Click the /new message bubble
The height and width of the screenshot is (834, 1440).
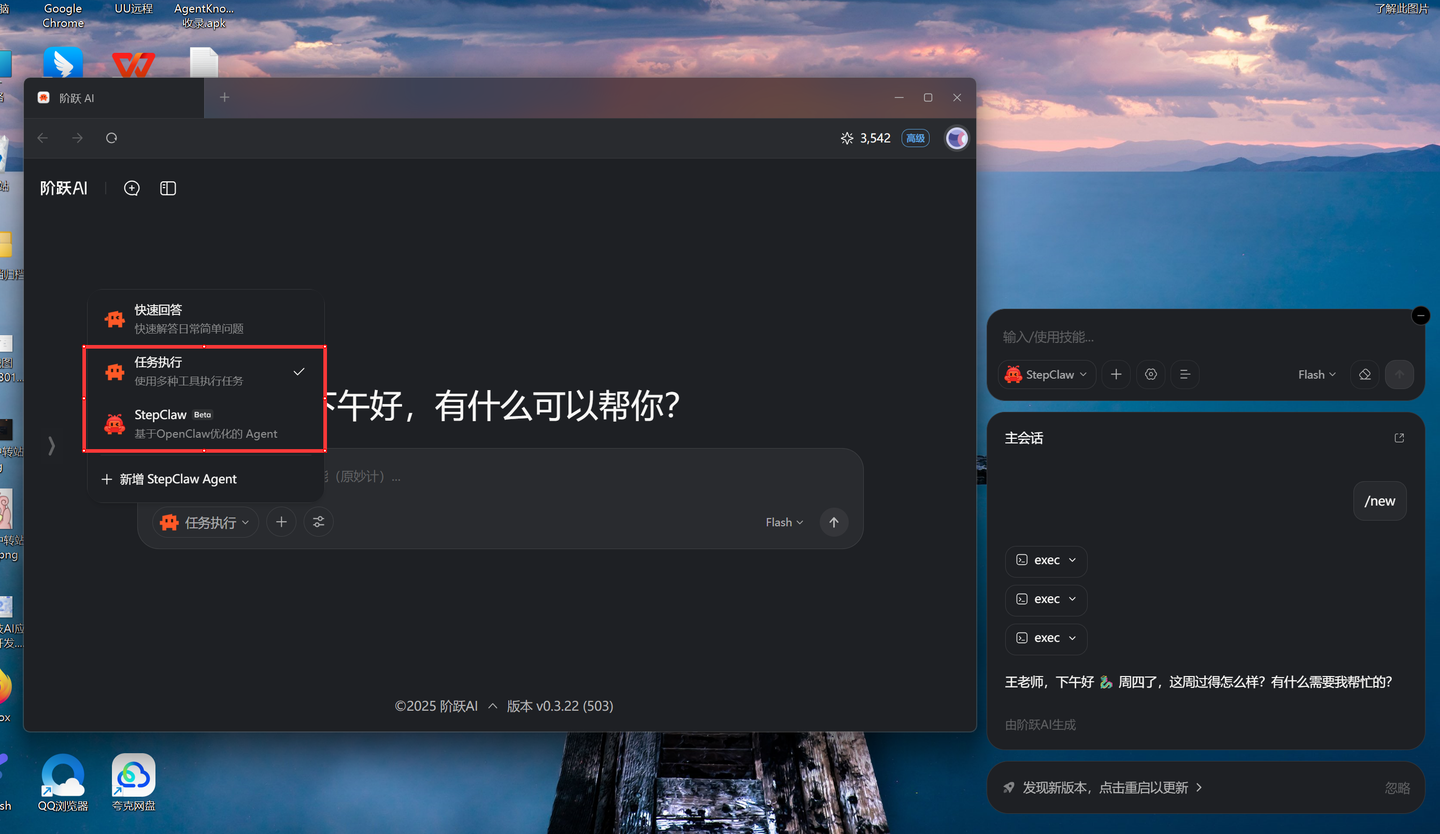pos(1380,501)
